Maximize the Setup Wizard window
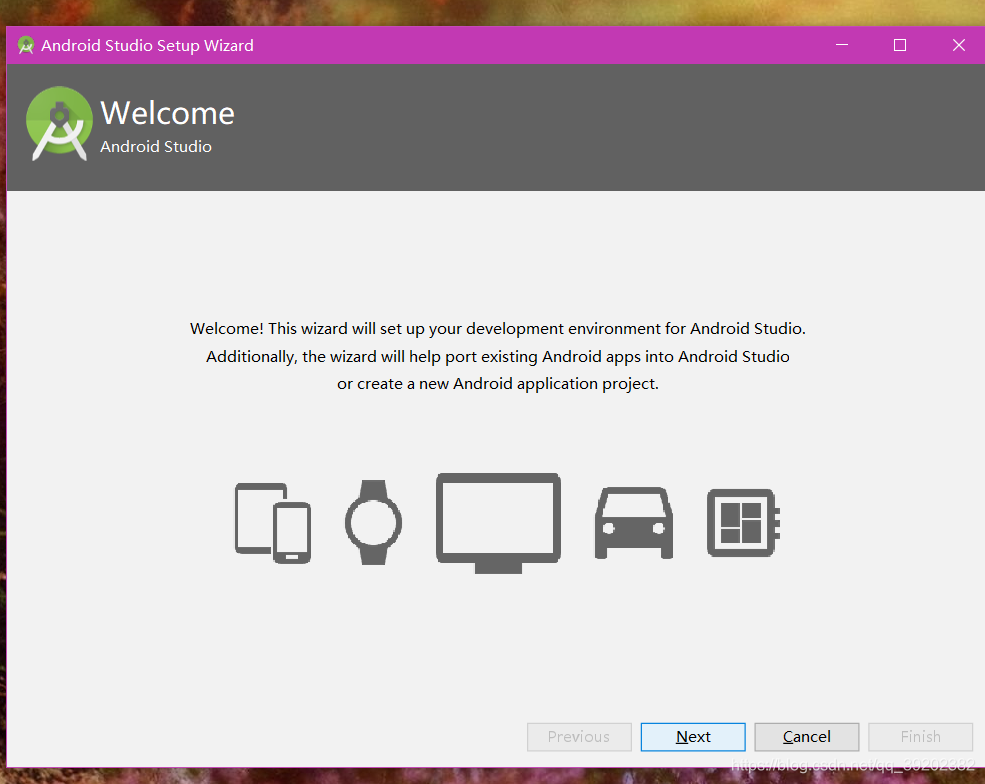The width and height of the screenshot is (985, 784). (x=900, y=45)
